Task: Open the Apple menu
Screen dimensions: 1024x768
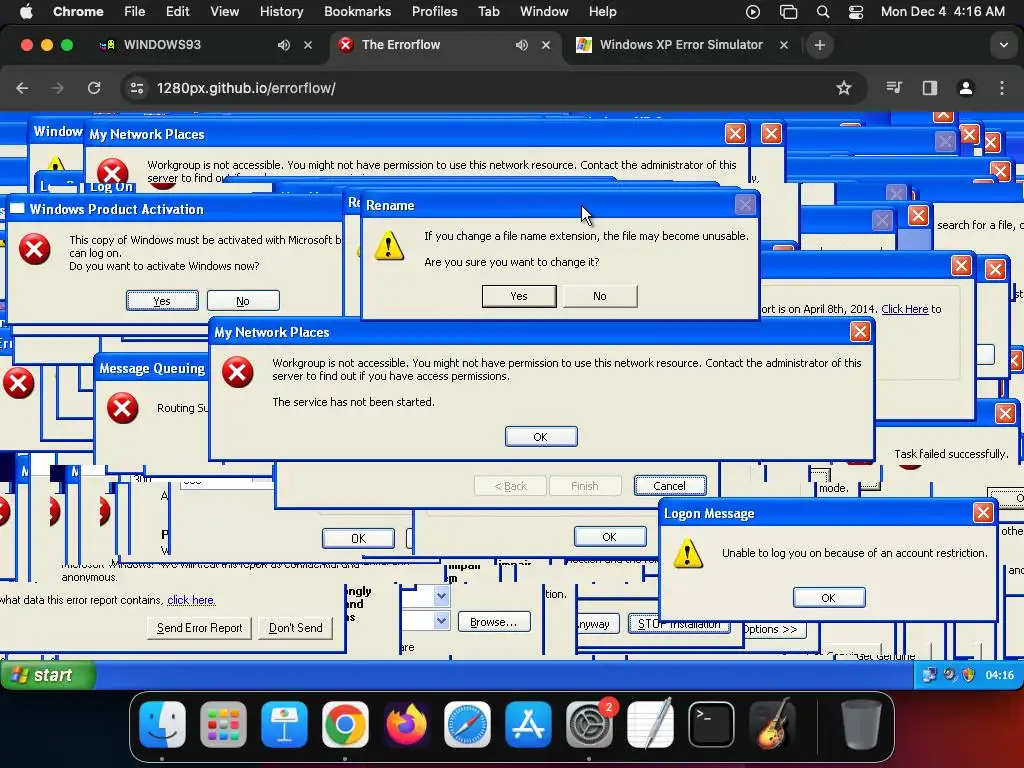Action: click(x=26, y=12)
